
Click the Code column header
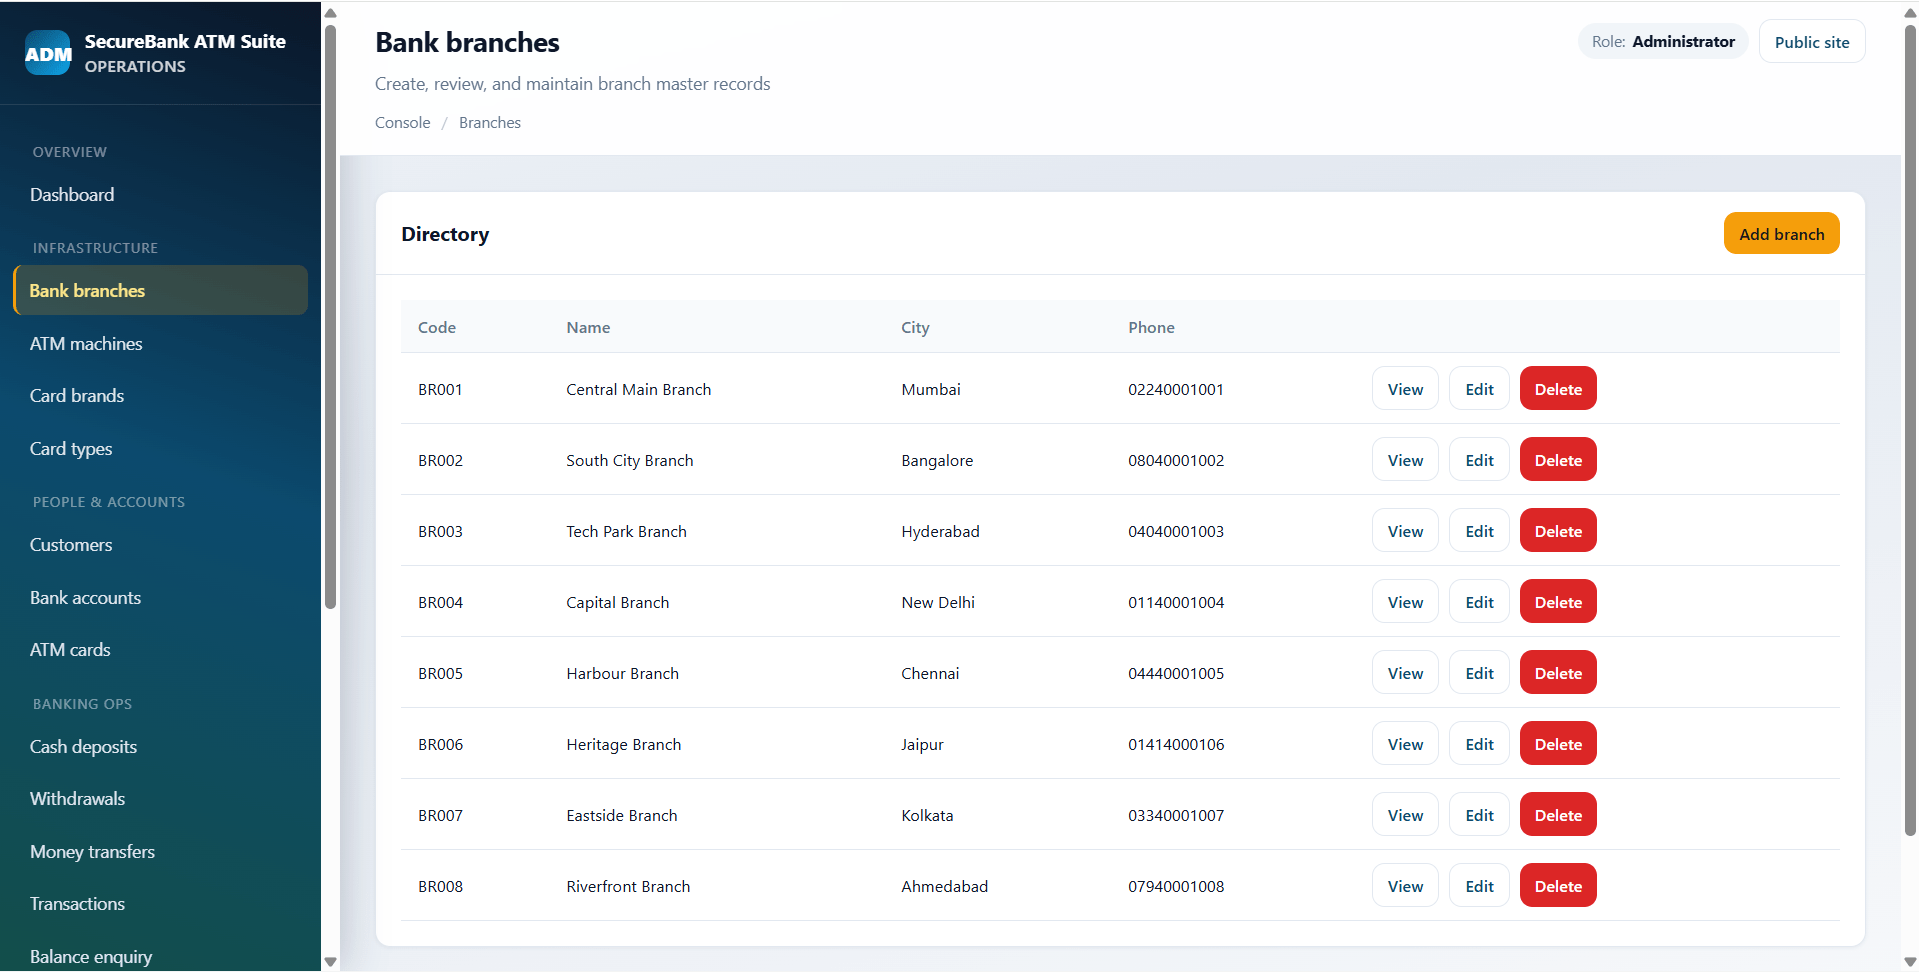point(437,327)
